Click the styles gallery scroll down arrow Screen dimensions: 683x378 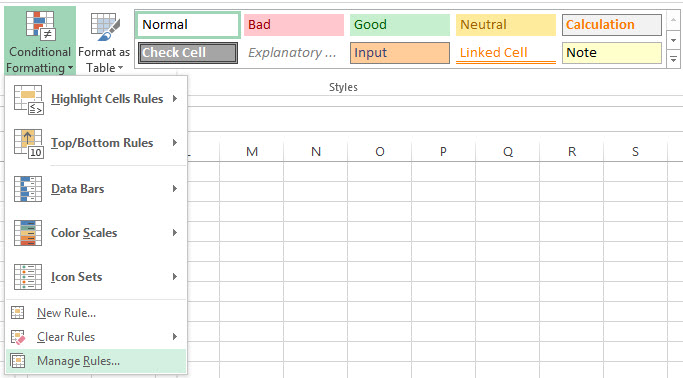673,41
